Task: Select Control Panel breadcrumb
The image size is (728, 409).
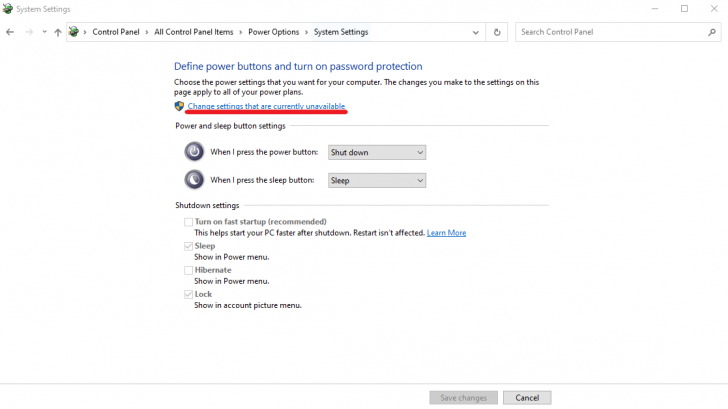Action: pos(116,32)
